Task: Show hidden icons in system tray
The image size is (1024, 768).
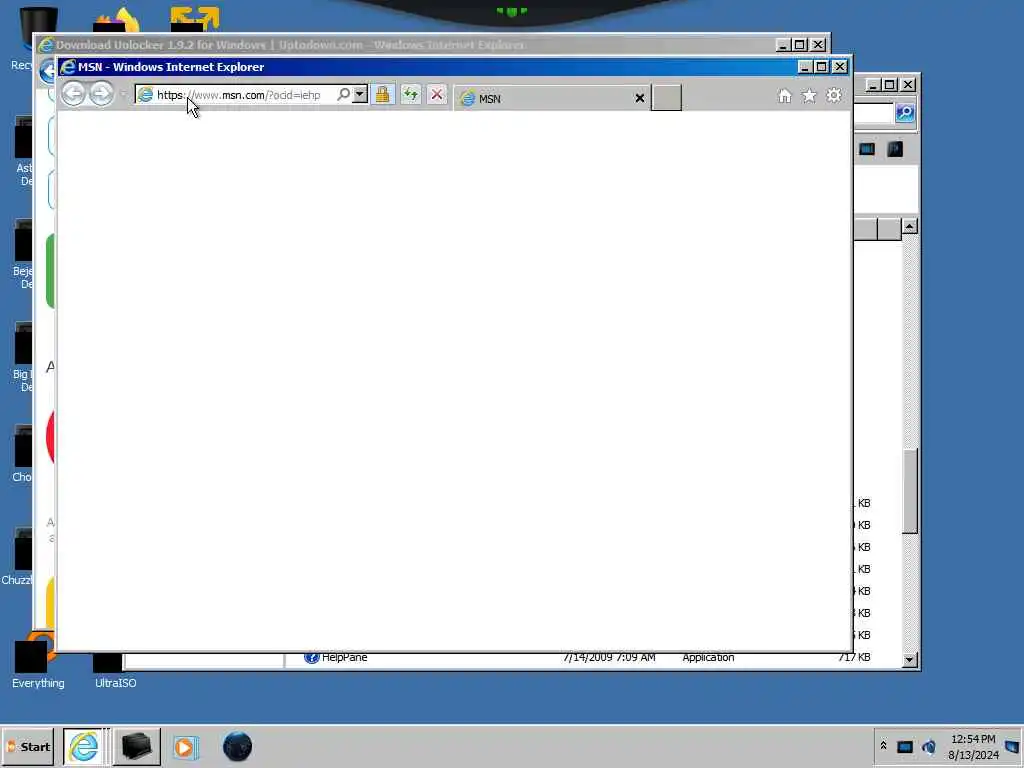Action: (884, 745)
